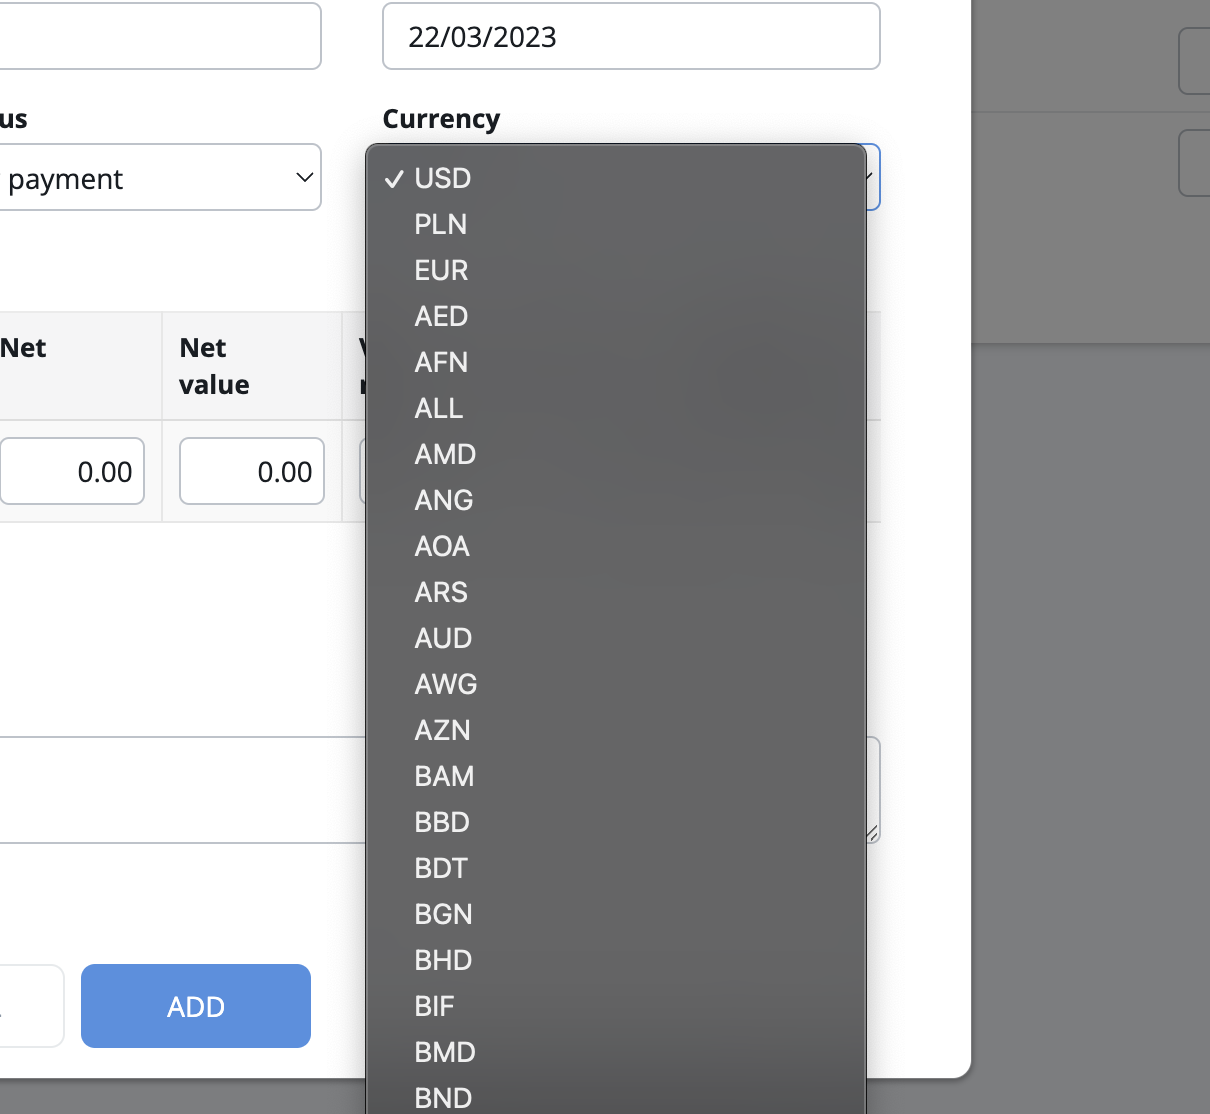Choose ALL from the currency options
Screen dimensions: 1210x1114
coord(439,408)
